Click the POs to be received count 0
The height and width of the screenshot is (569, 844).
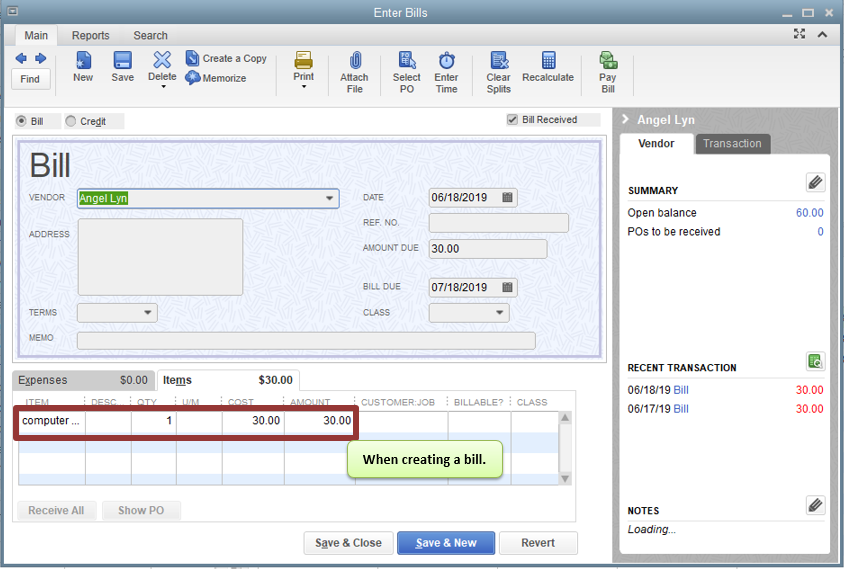pyautogui.click(x=820, y=231)
